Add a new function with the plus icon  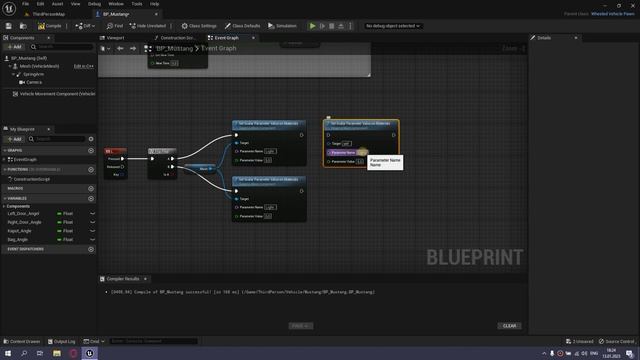point(91,169)
